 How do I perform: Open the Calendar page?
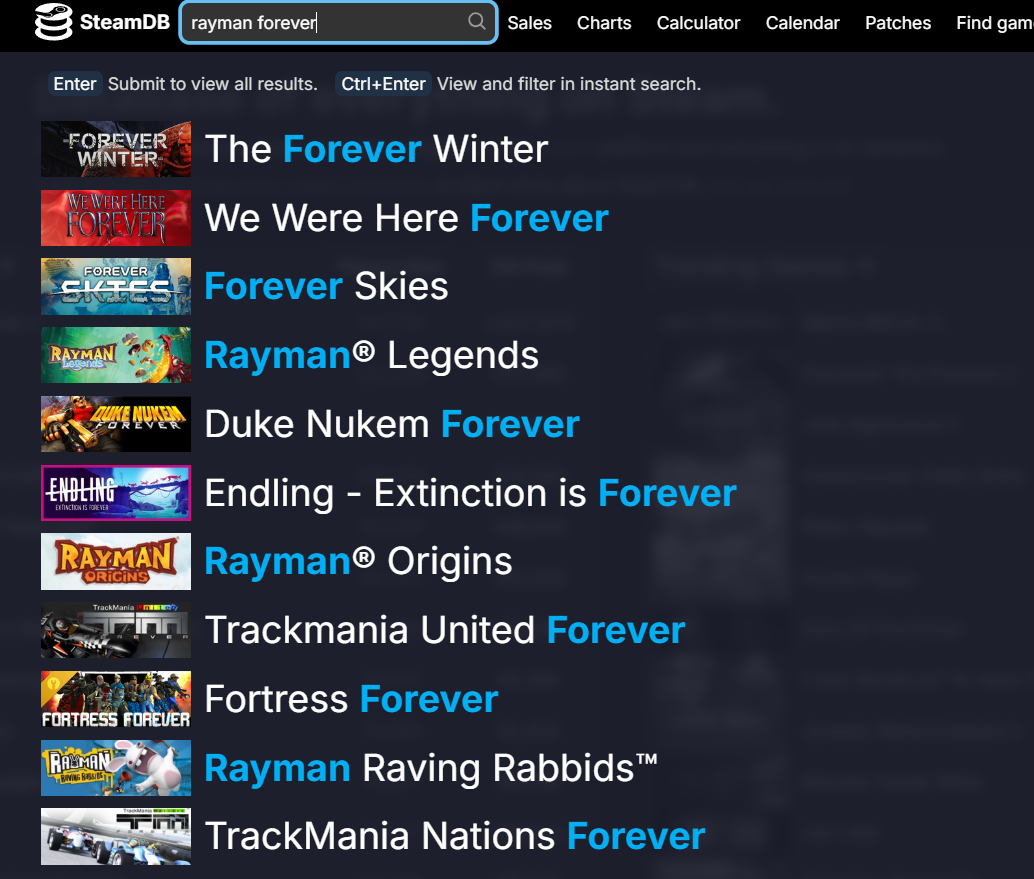pos(803,23)
